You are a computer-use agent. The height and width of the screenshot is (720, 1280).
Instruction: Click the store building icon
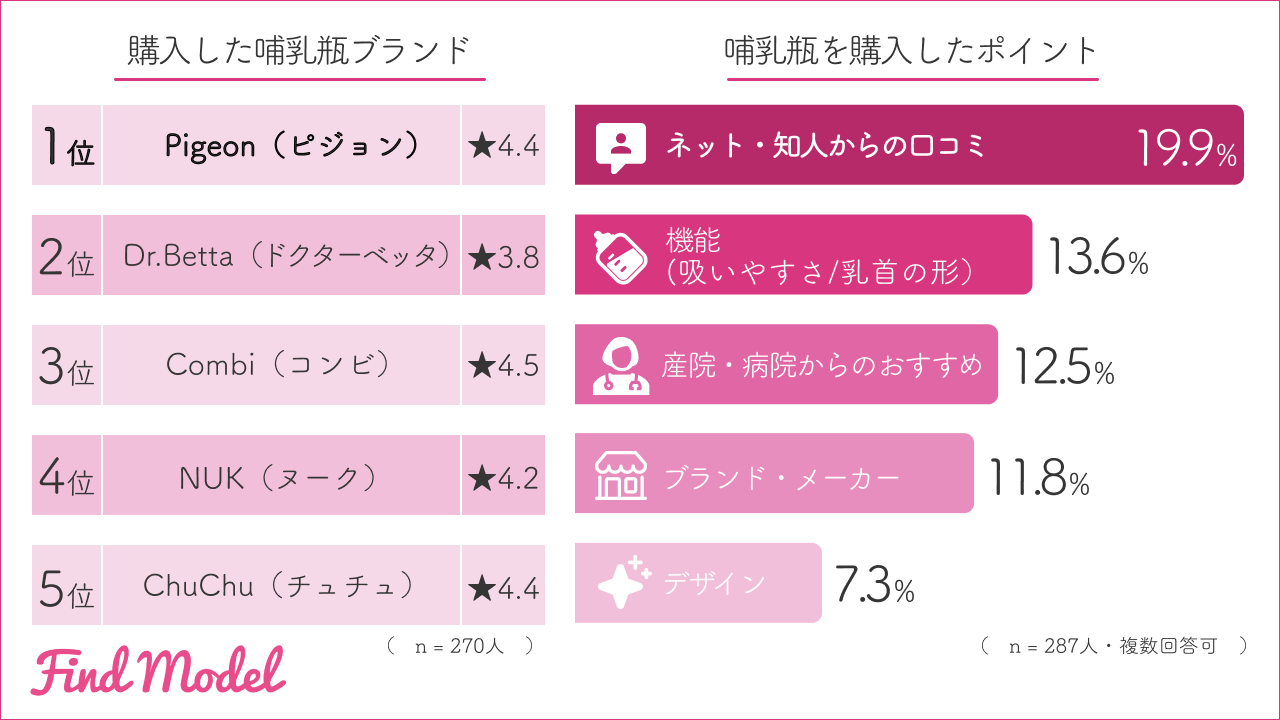click(x=621, y=474)
